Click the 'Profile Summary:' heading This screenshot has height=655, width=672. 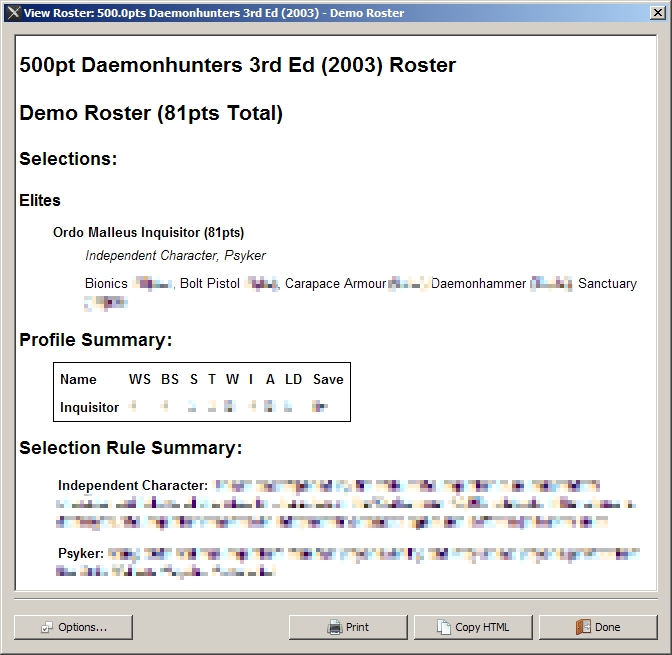pos(96,340)
